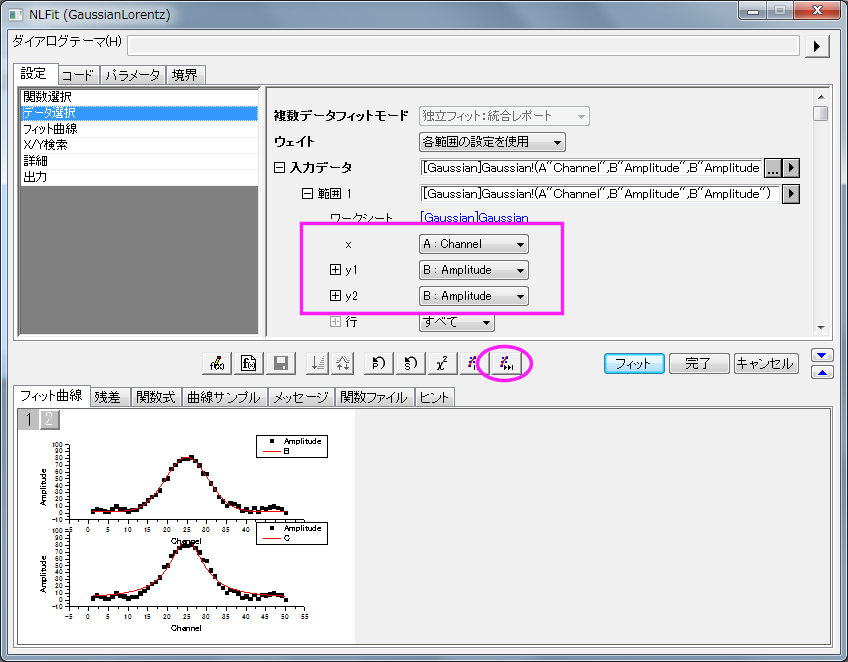The image size is (848, 662).
Task: Show preview page 1
Action: (x=28, y=420)
